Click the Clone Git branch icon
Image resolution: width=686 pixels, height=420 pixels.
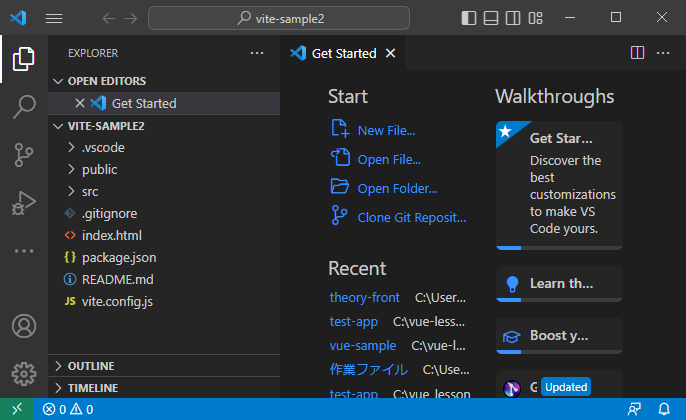339,215
